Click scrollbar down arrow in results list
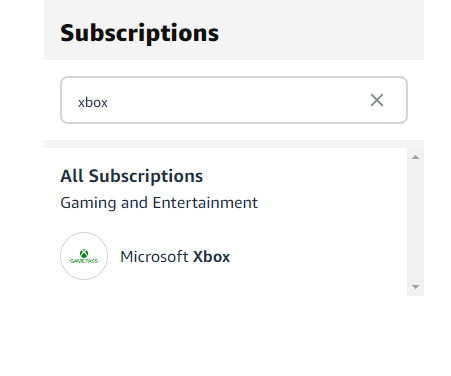 (415, 287)
